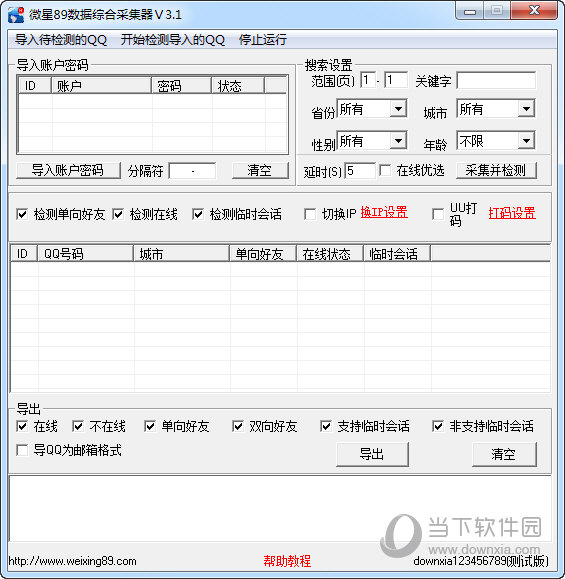Image resolution: width=565 pixels, height=579 pixels.
Task: Open the 省份 dropdown
Action: [x=372, y=109]
